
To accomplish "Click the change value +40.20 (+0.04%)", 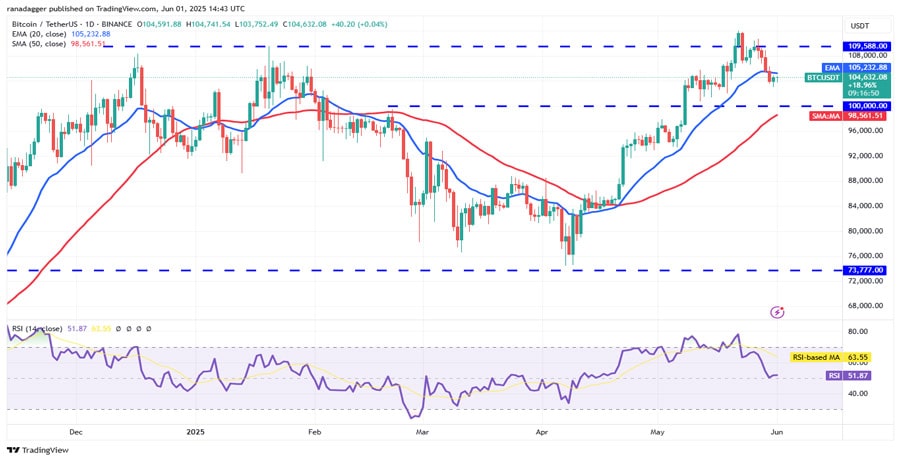I will 361,25.
